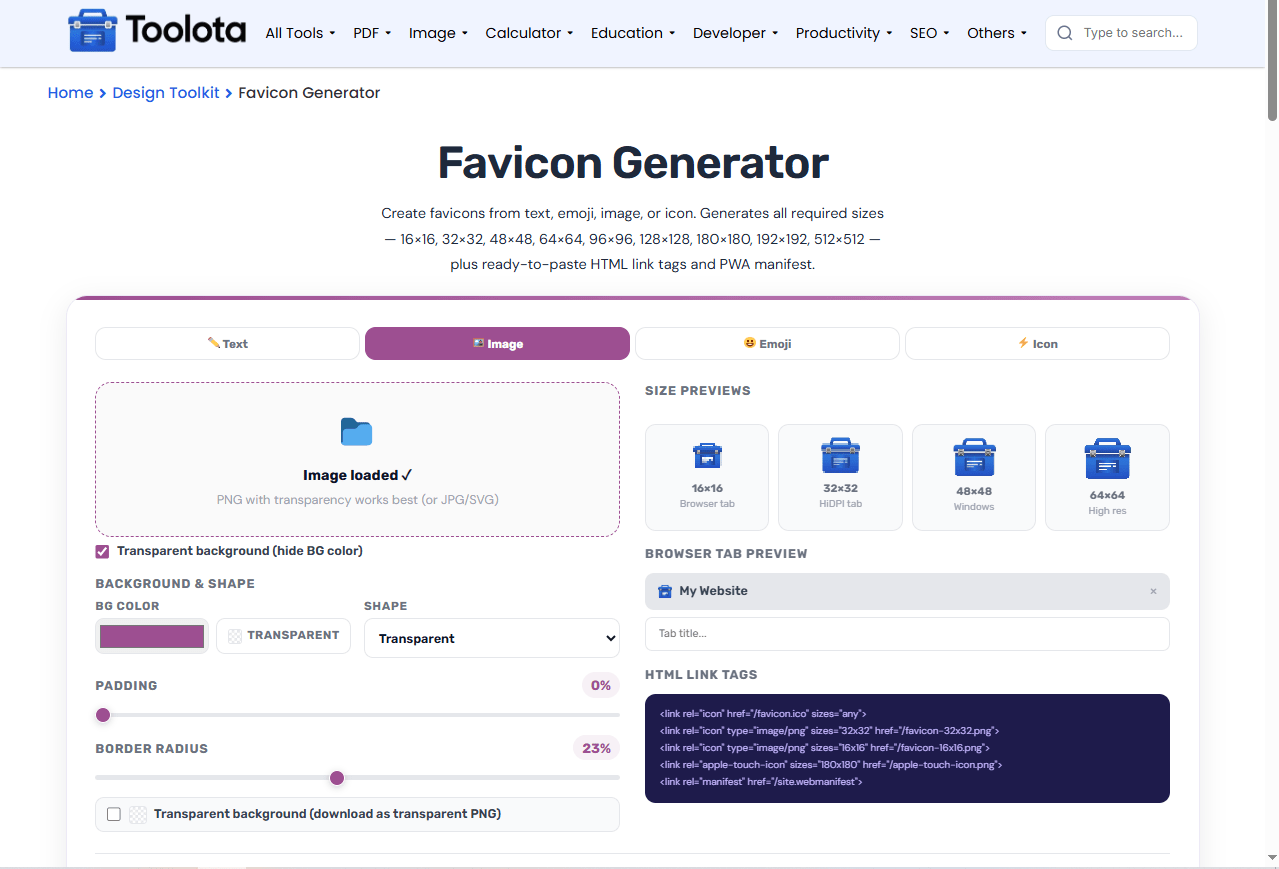Click the Border Radius slider handle
The height and width of the screenshot is (869, 1279).
[x=337, y=778]
